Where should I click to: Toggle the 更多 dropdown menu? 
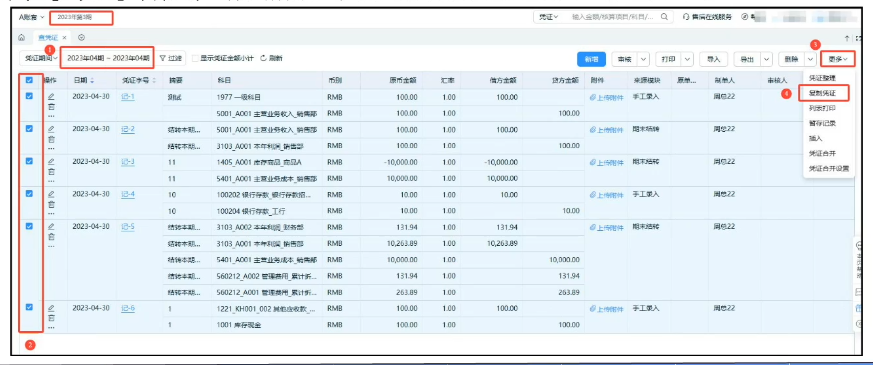(837, 59)
